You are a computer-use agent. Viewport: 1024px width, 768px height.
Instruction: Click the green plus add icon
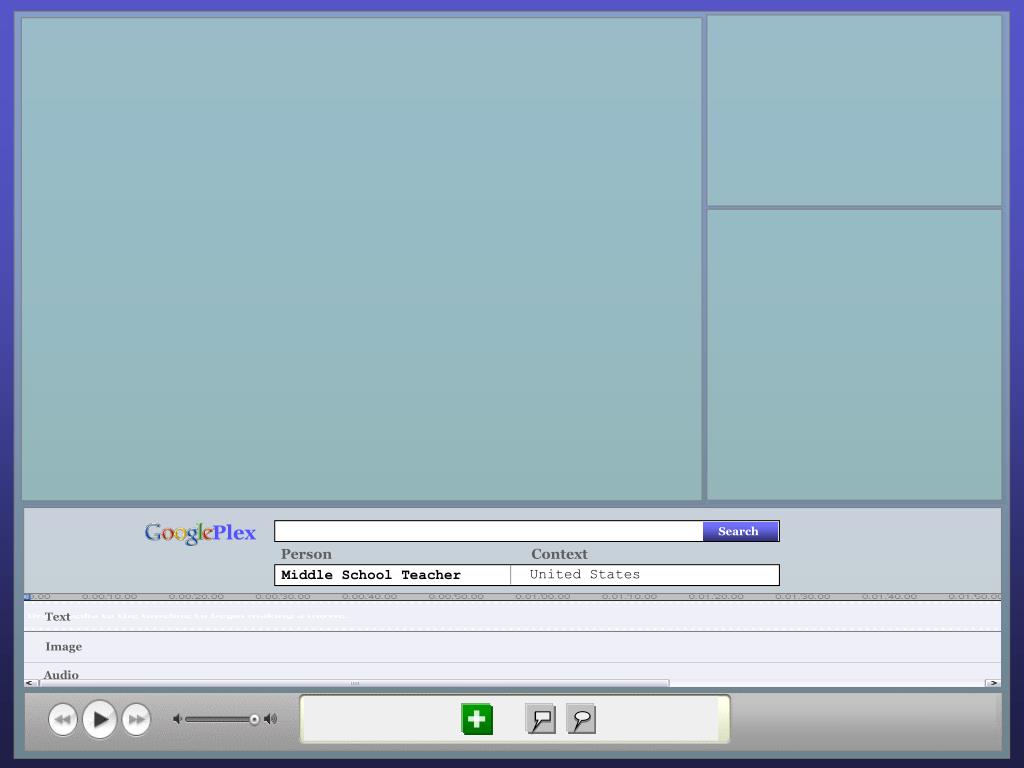(x=477, y=719)
